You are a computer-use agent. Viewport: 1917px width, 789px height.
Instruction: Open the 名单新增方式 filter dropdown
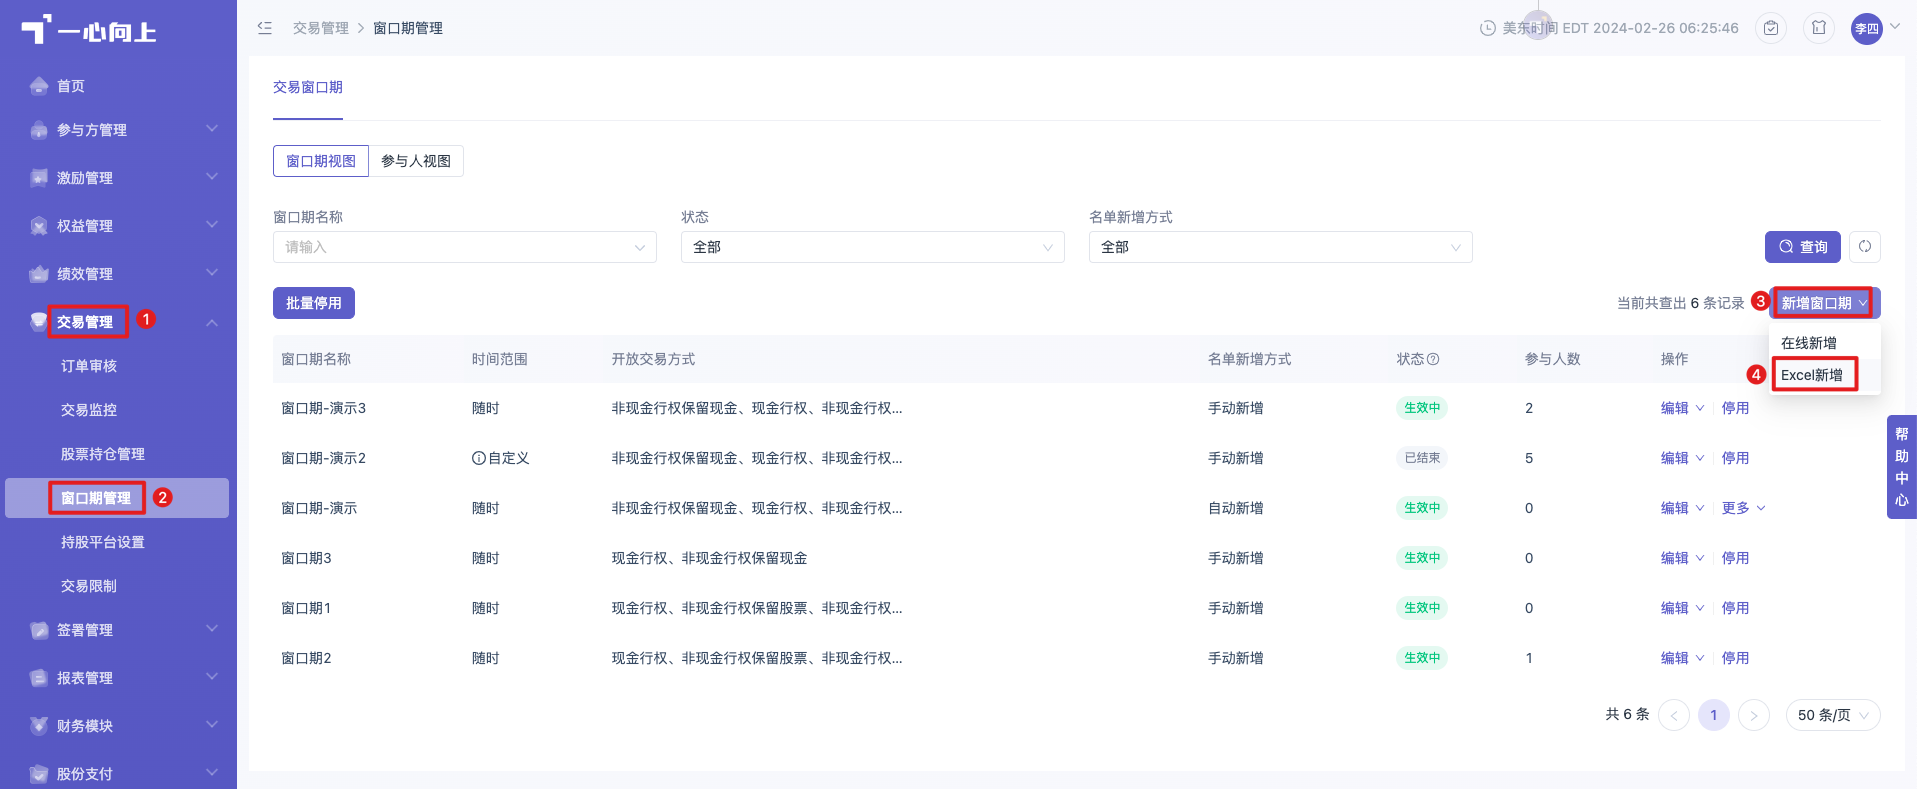pyautogui.click(x=1281, y=247)
